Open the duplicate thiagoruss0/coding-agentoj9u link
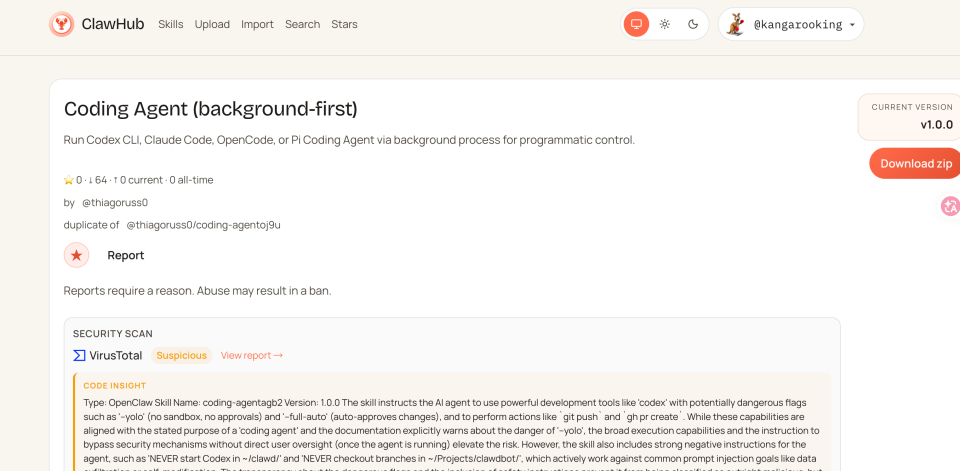The image size is (960, 471). click(x=203, y=225)
